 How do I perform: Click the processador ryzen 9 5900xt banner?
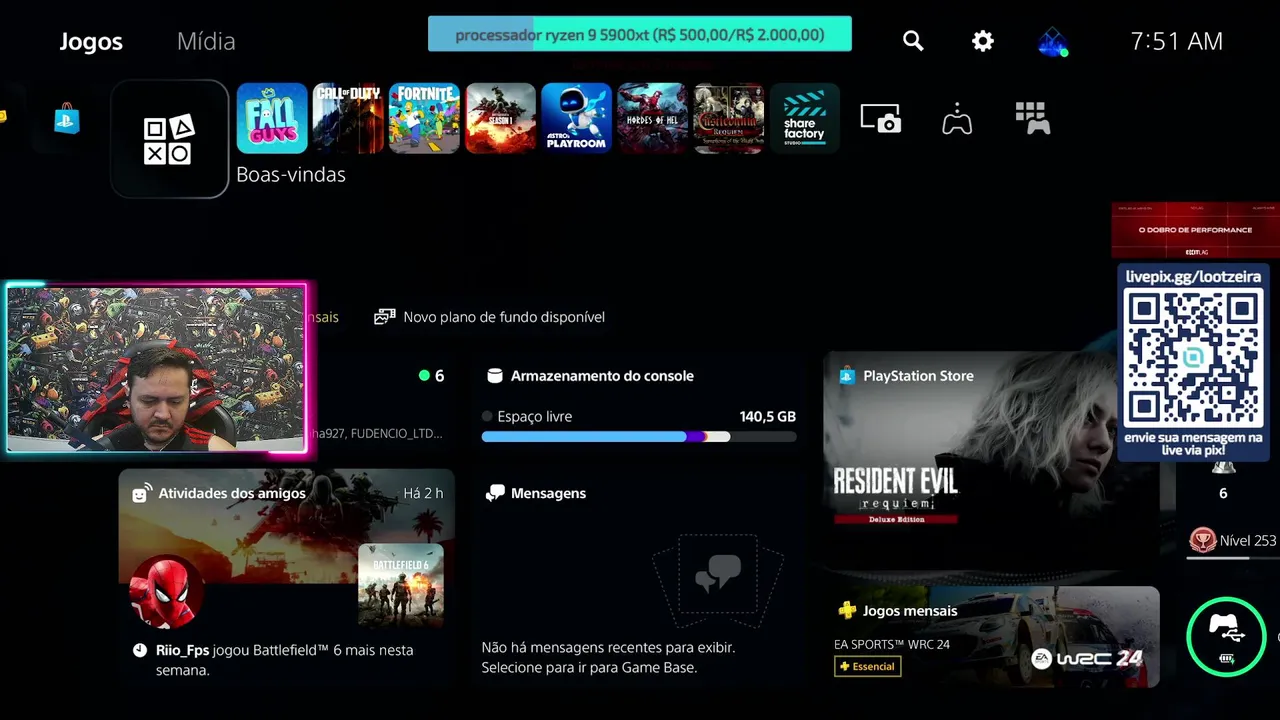pyautogui.click(x=640, y=34)
